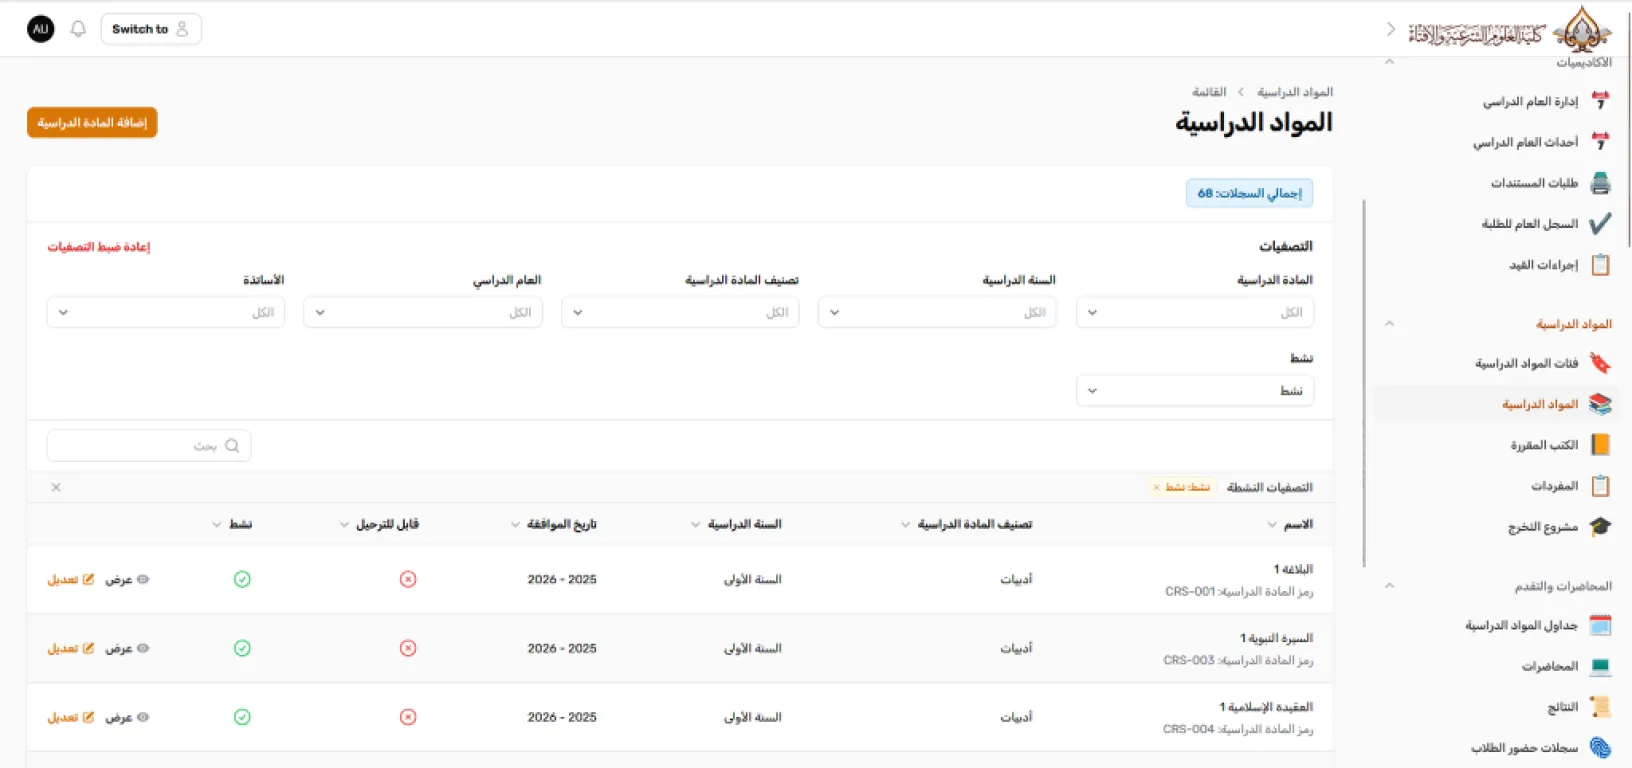Collapse the المواد الدراسية sidebar group
Image resolution: width=1632 pixels, height=768 pixels.
point(1389,324)
